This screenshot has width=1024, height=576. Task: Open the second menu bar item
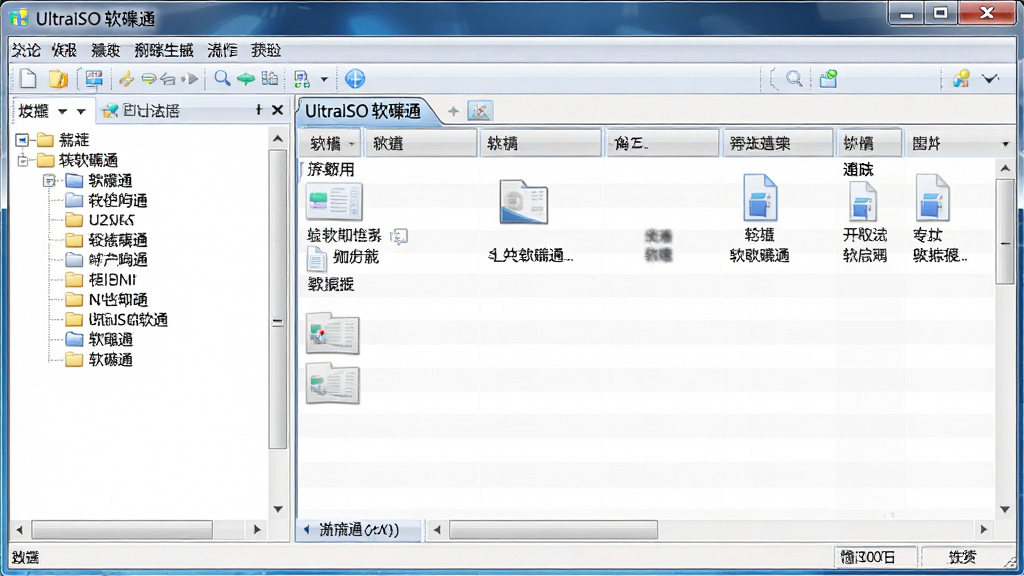pos(64,50)
